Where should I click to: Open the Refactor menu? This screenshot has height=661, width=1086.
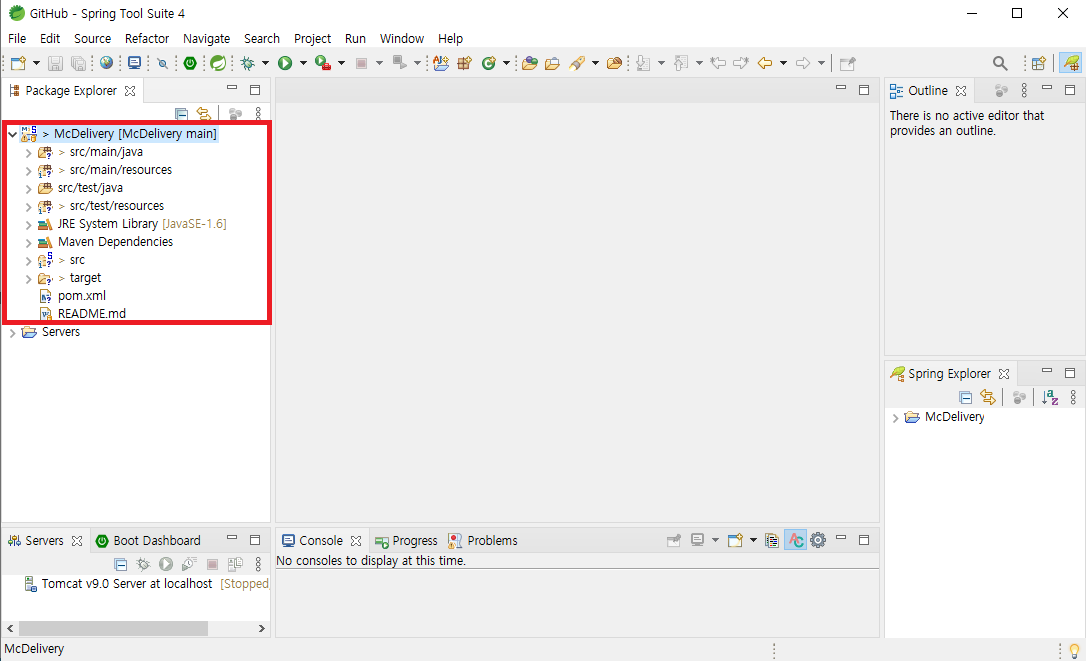click(x=147, y=39)
